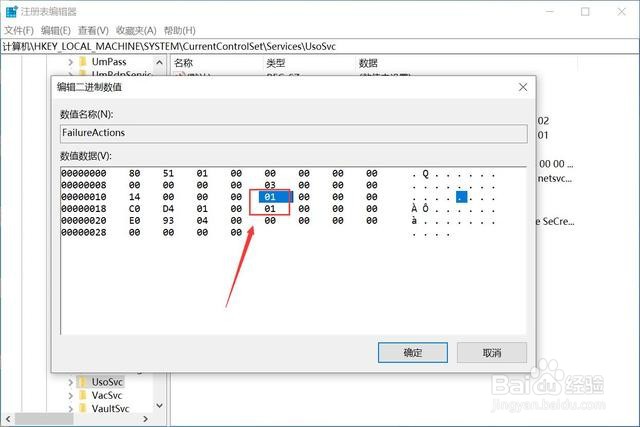640x427 pixels.
Task: Click ASCII character à in row 00000020
Action: (414, 221)
